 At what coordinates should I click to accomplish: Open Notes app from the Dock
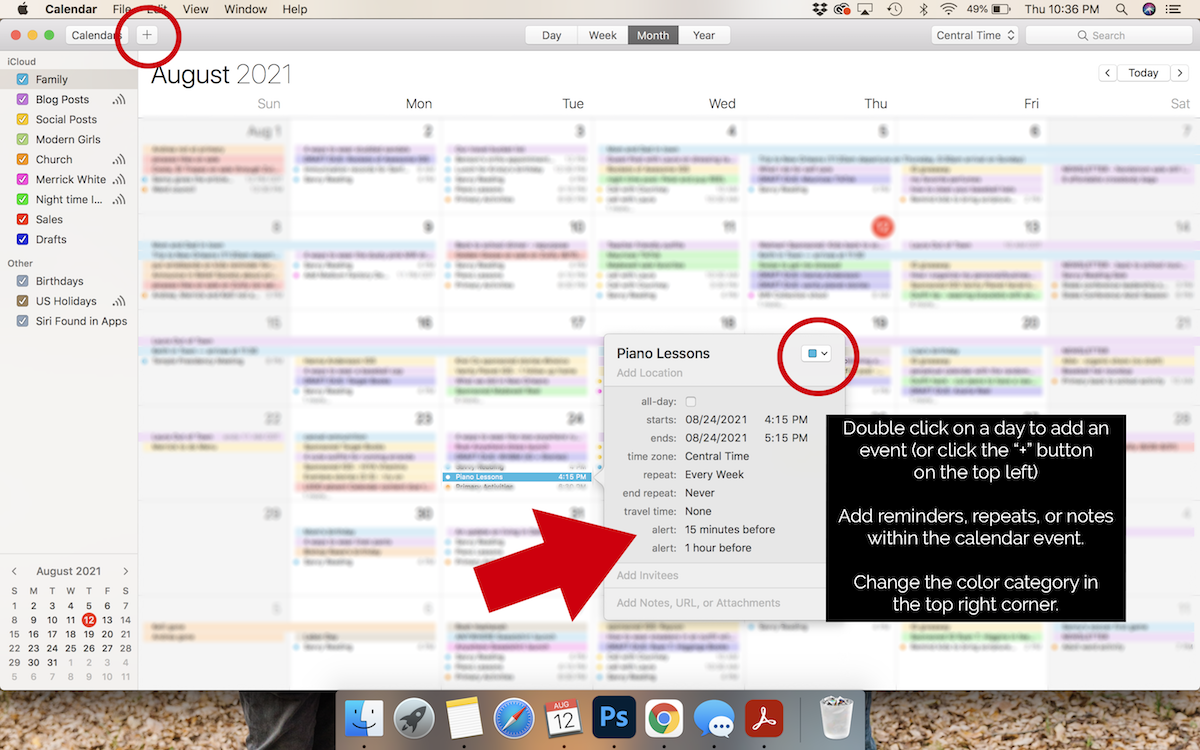coord(464,718)
